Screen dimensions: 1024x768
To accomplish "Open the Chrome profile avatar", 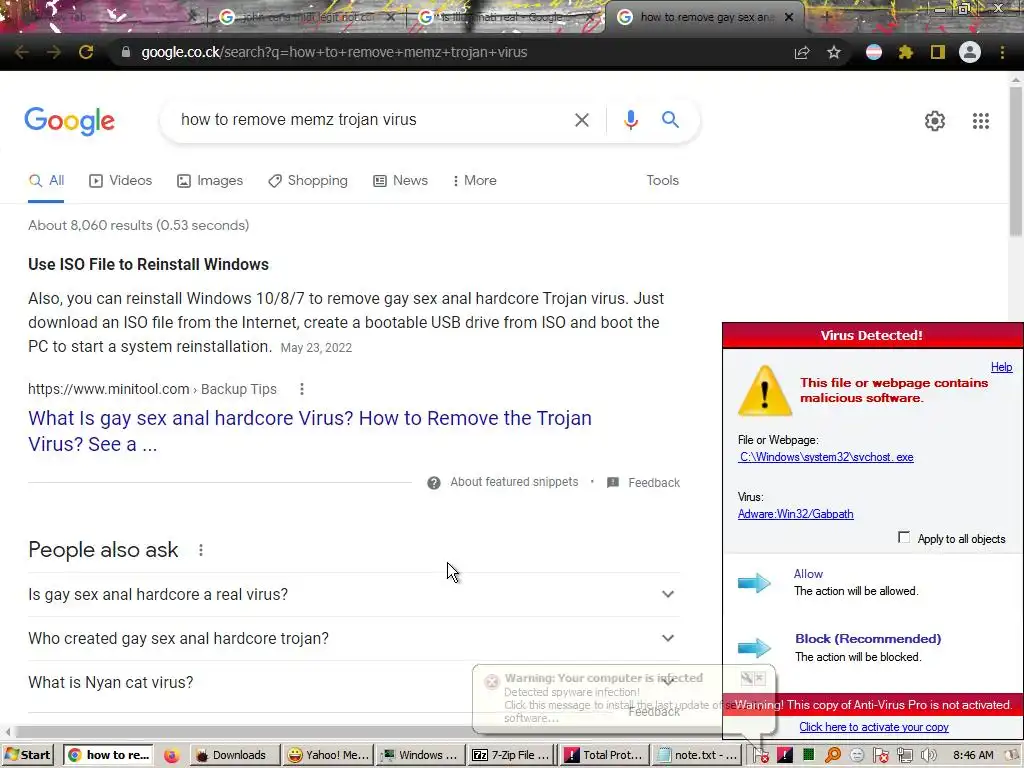I will coord(970,52).
